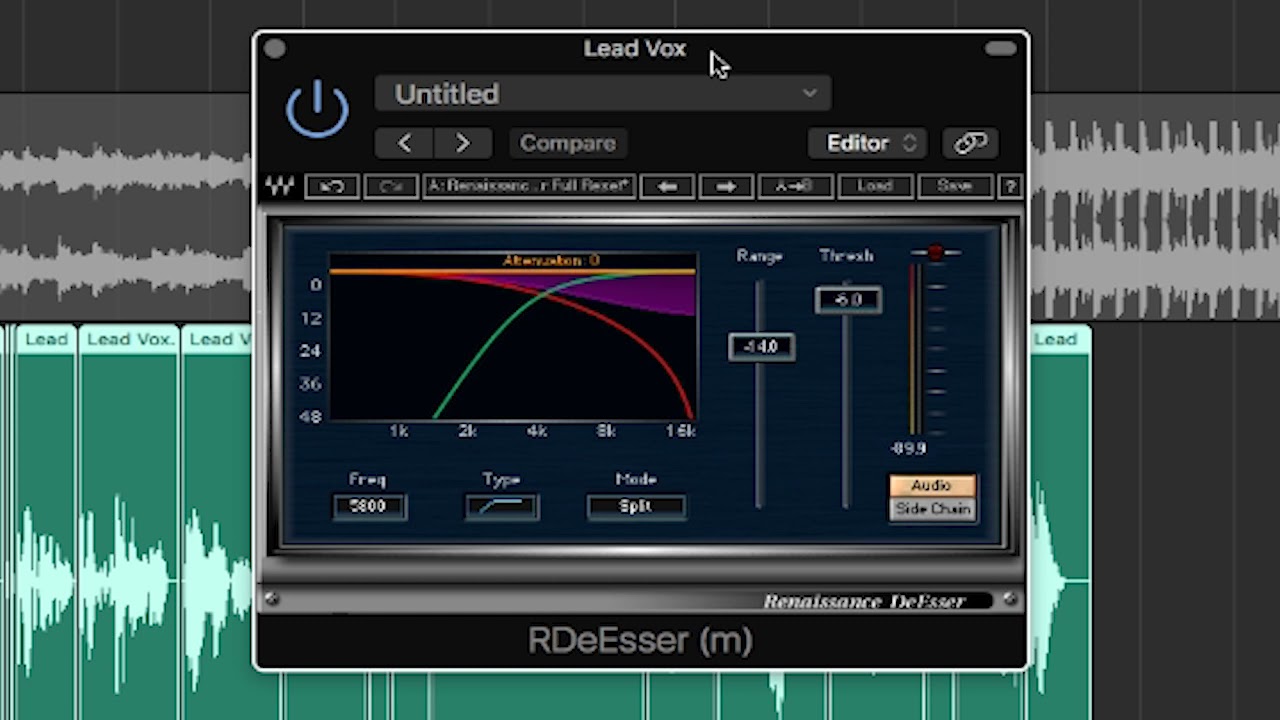
Task: Go to the previous preset arrow
Action: [404, 143]
